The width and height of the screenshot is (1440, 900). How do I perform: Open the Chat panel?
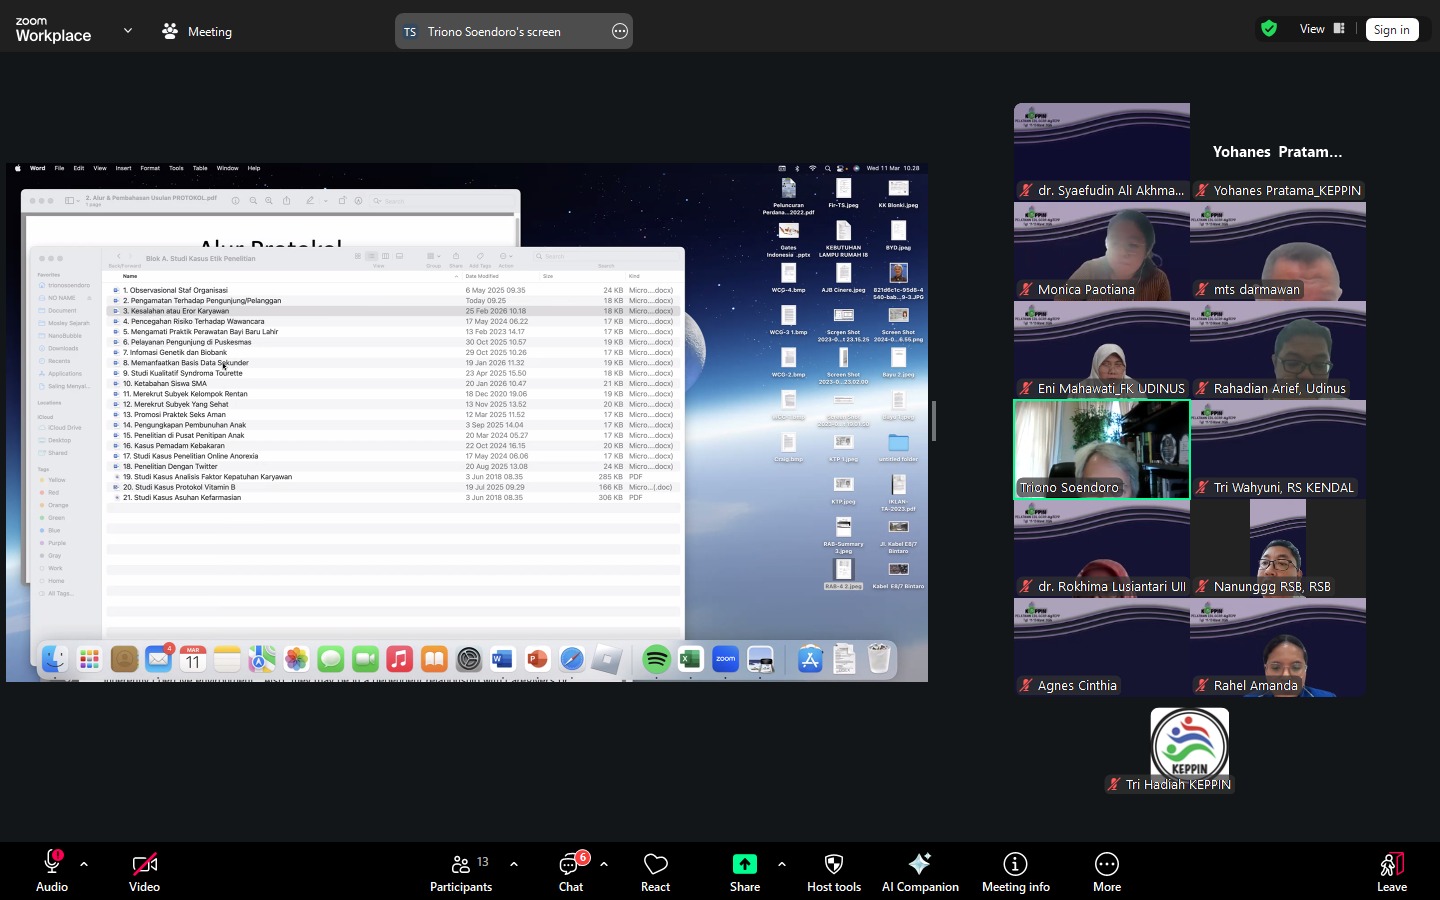[x=571, y=870]
